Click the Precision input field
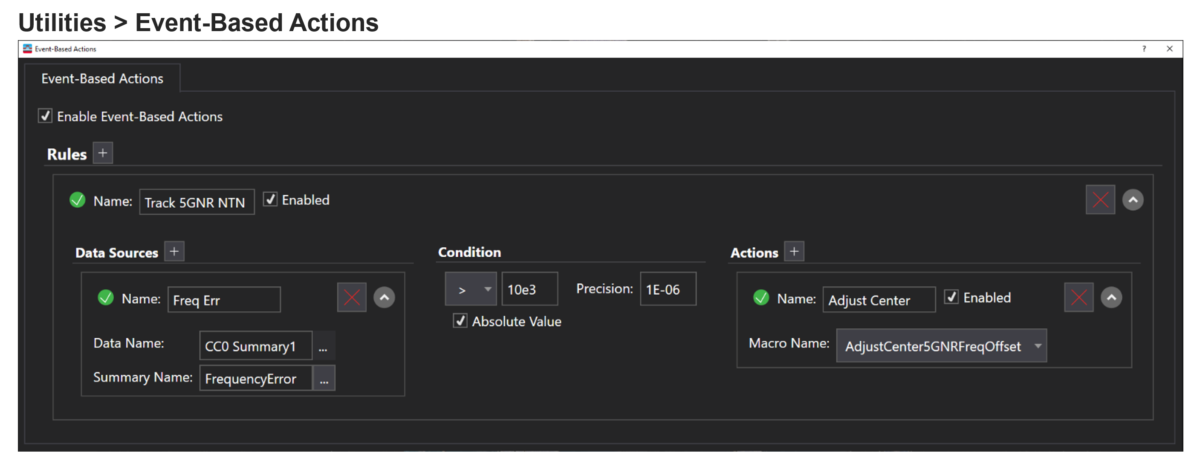 tap(668, 289)
